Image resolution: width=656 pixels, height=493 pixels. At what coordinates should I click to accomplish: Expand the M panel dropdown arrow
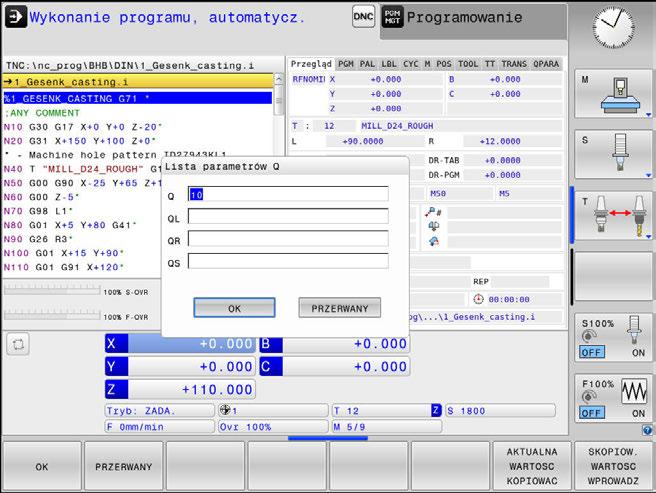click(648, 115)
